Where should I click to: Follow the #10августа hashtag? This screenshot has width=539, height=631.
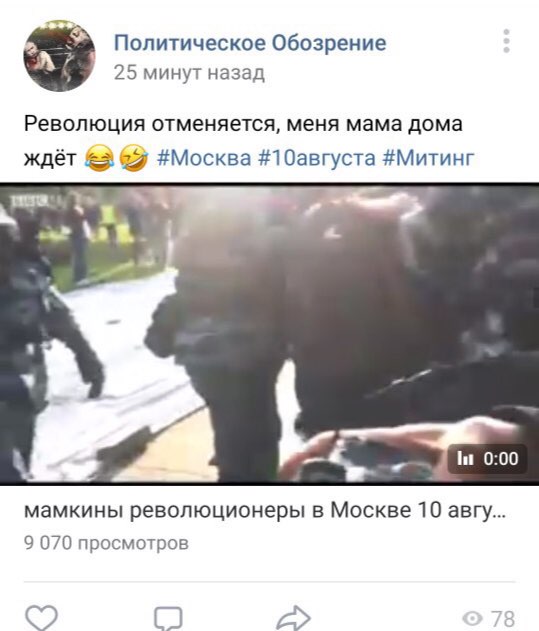click(317, 157)
